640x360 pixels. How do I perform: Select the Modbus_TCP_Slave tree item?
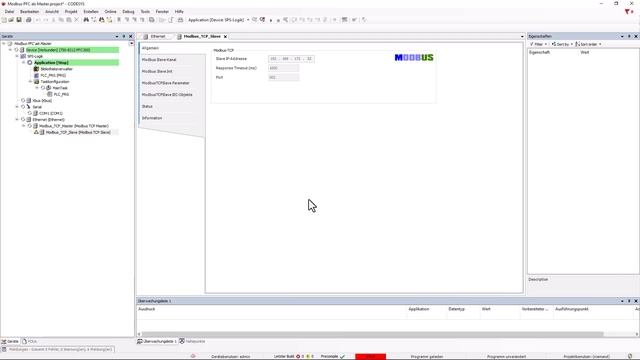(78, 132)
